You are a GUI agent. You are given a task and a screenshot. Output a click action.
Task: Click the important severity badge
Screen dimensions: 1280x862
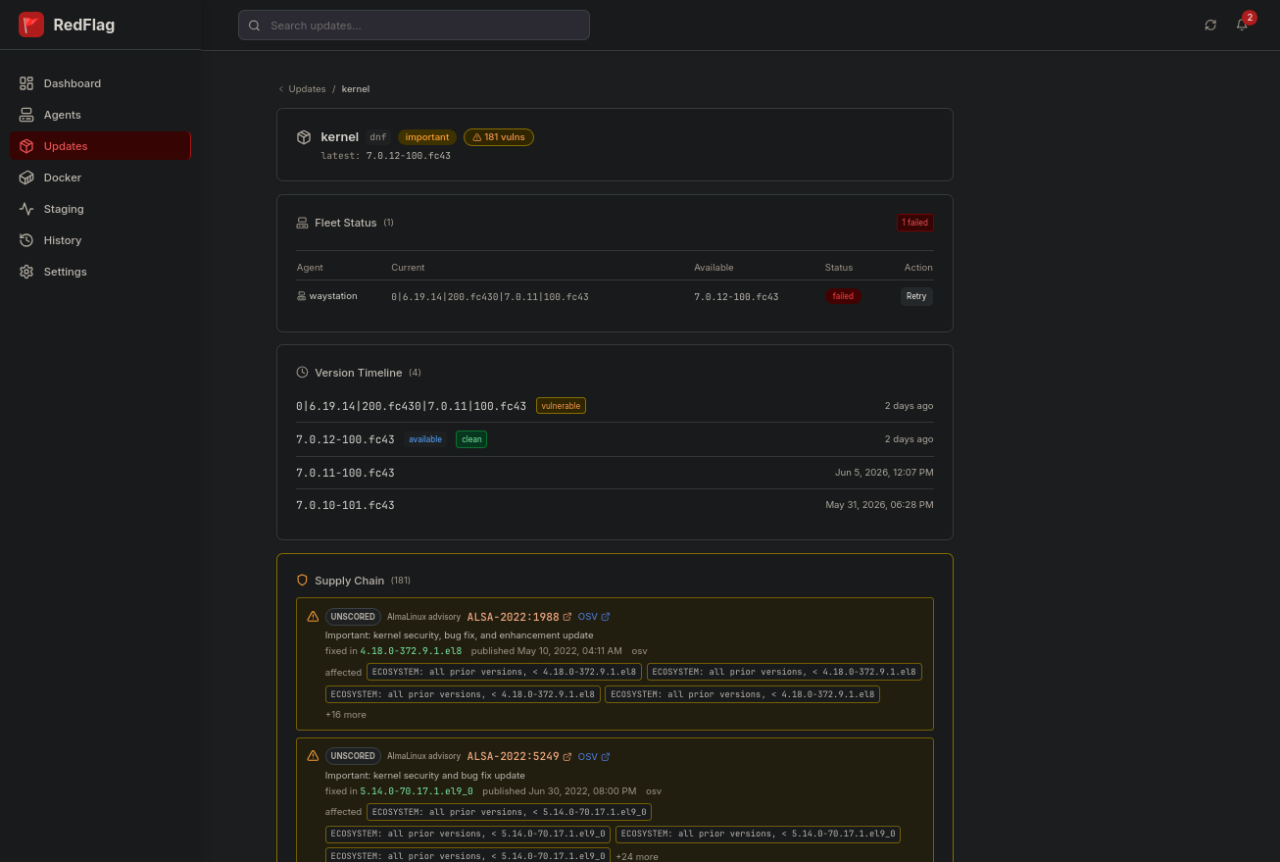[x=427, y=137]
